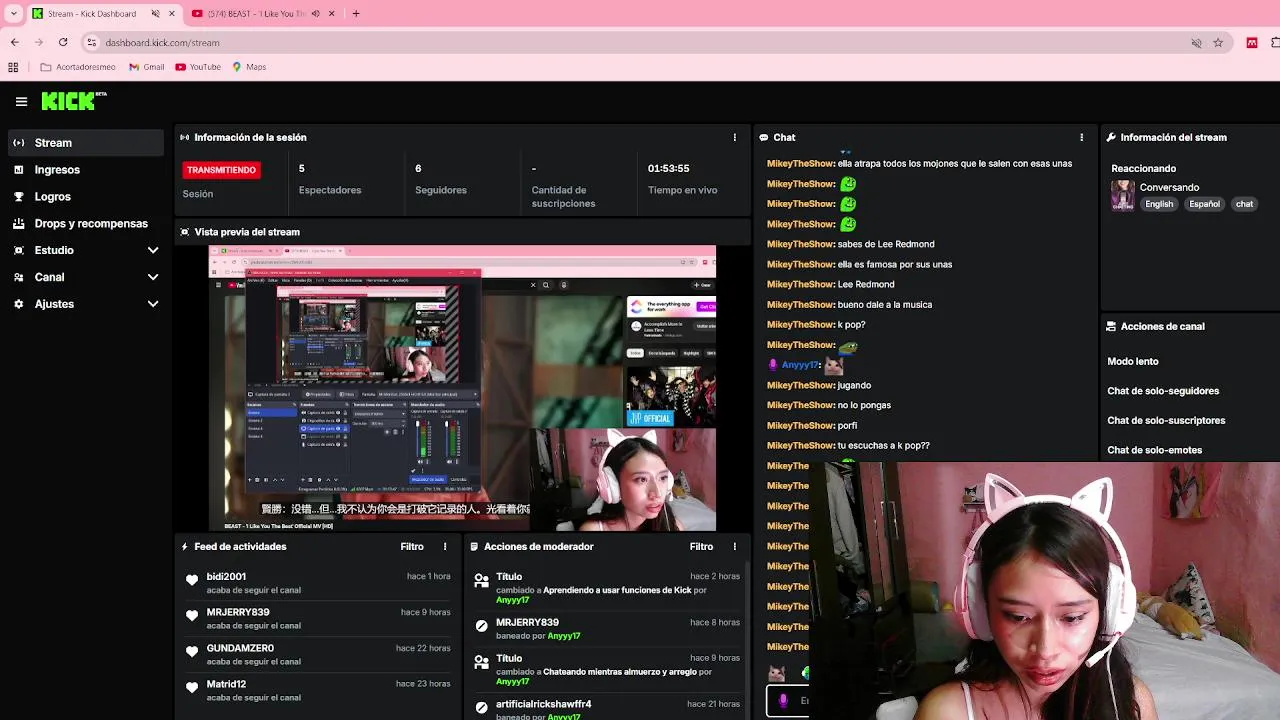Viewport: 1280px width, 720px height.
Task: Click the Conversando category thumbnail
Action: point(1123,195)
